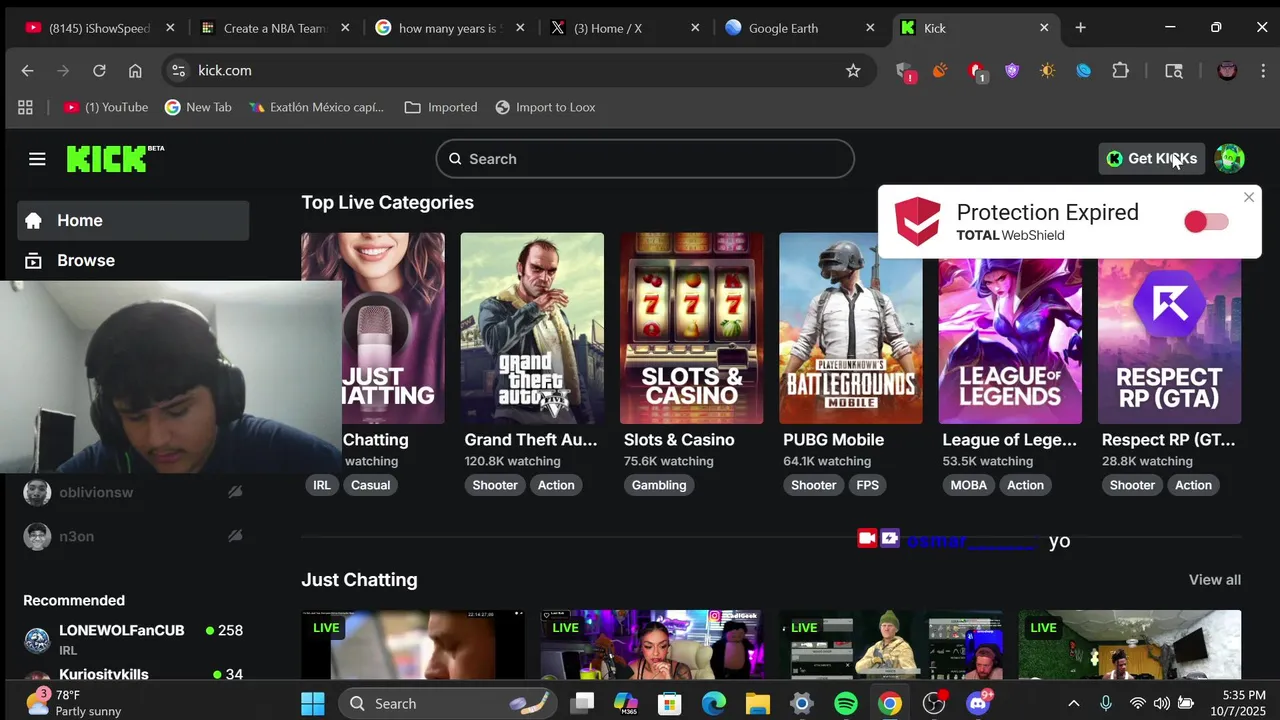
Task: Click the sun brightness extension icon
Action: [x=1047, y=70]
